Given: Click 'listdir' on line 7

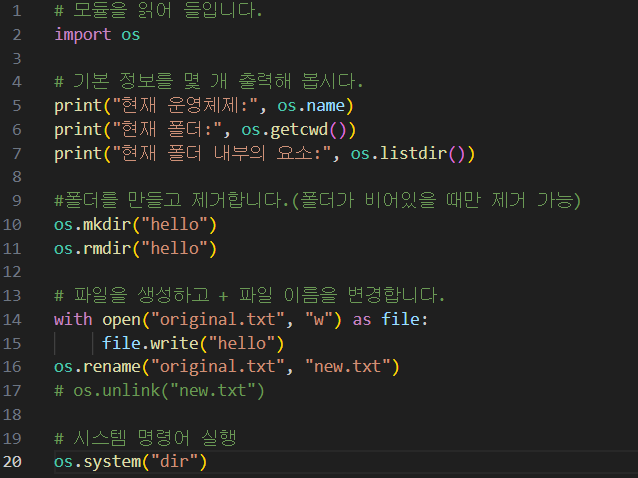Looking at the screenshot, I should 413,153.
